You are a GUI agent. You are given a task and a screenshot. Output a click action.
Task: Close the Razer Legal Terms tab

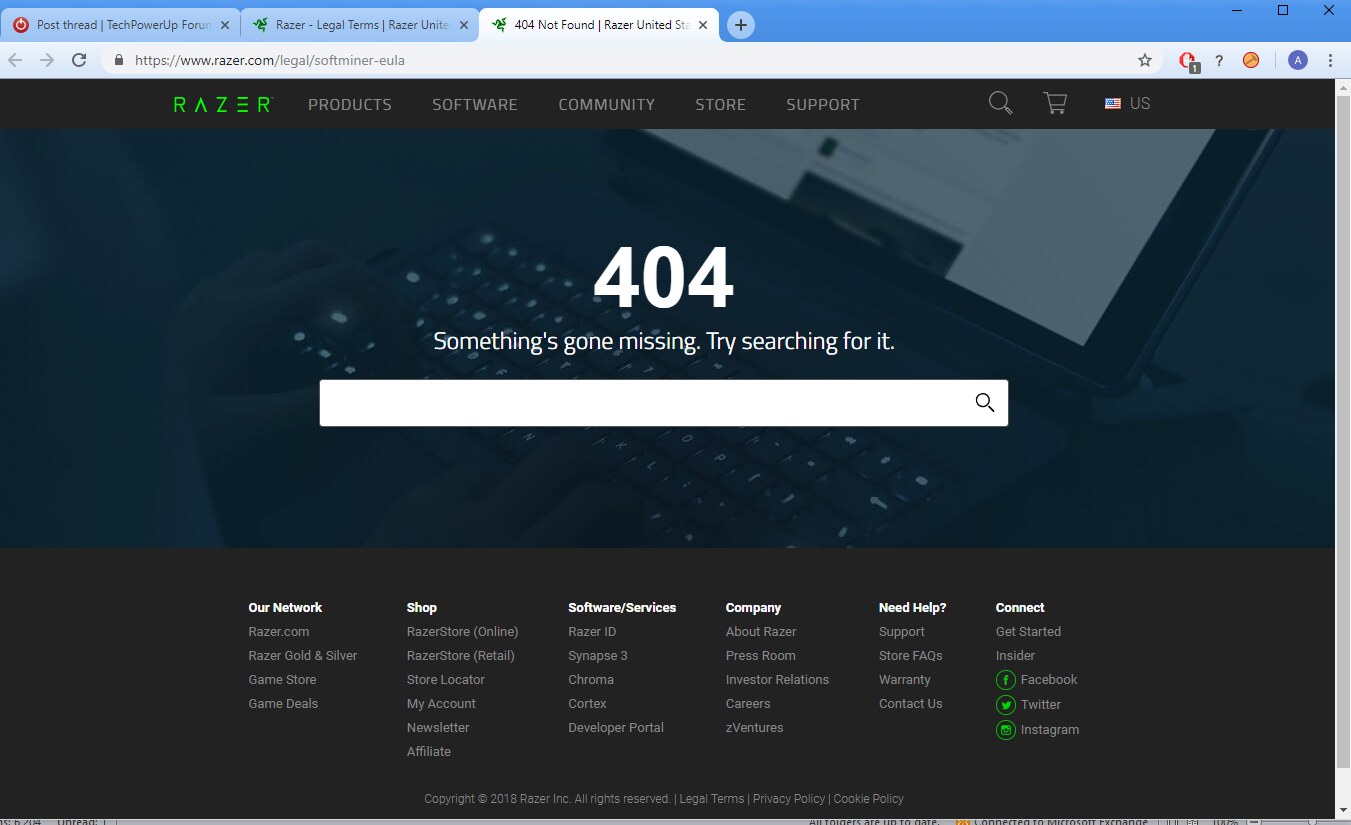tap(463, 25)
